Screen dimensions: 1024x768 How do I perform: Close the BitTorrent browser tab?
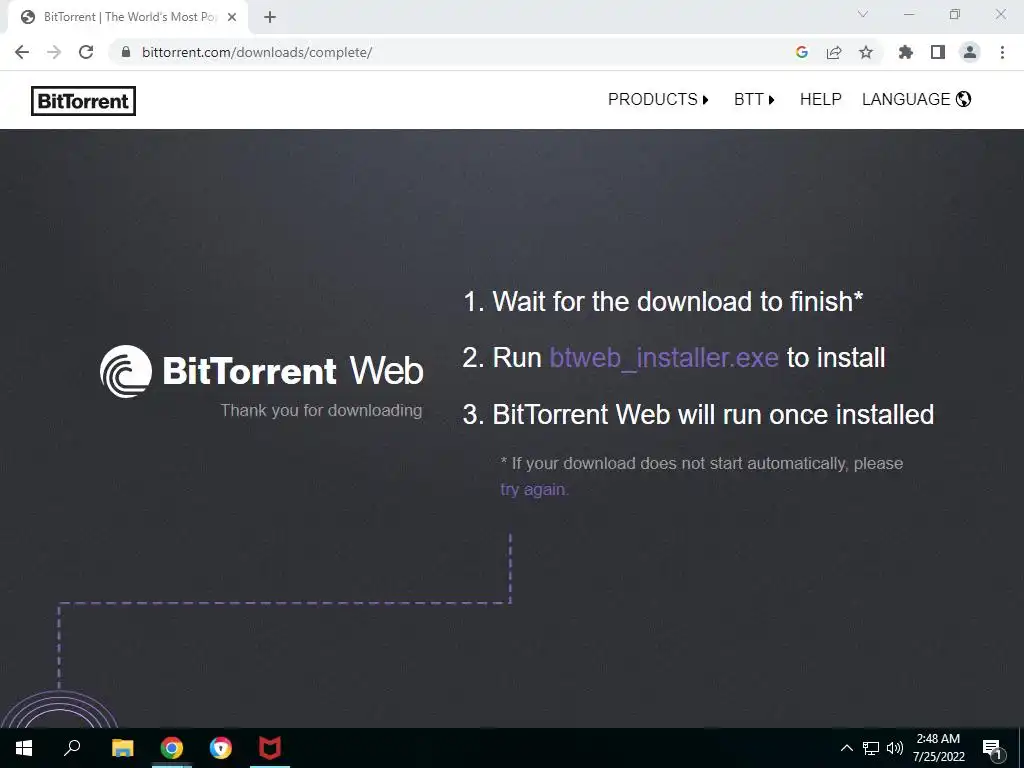coord(232,17)
